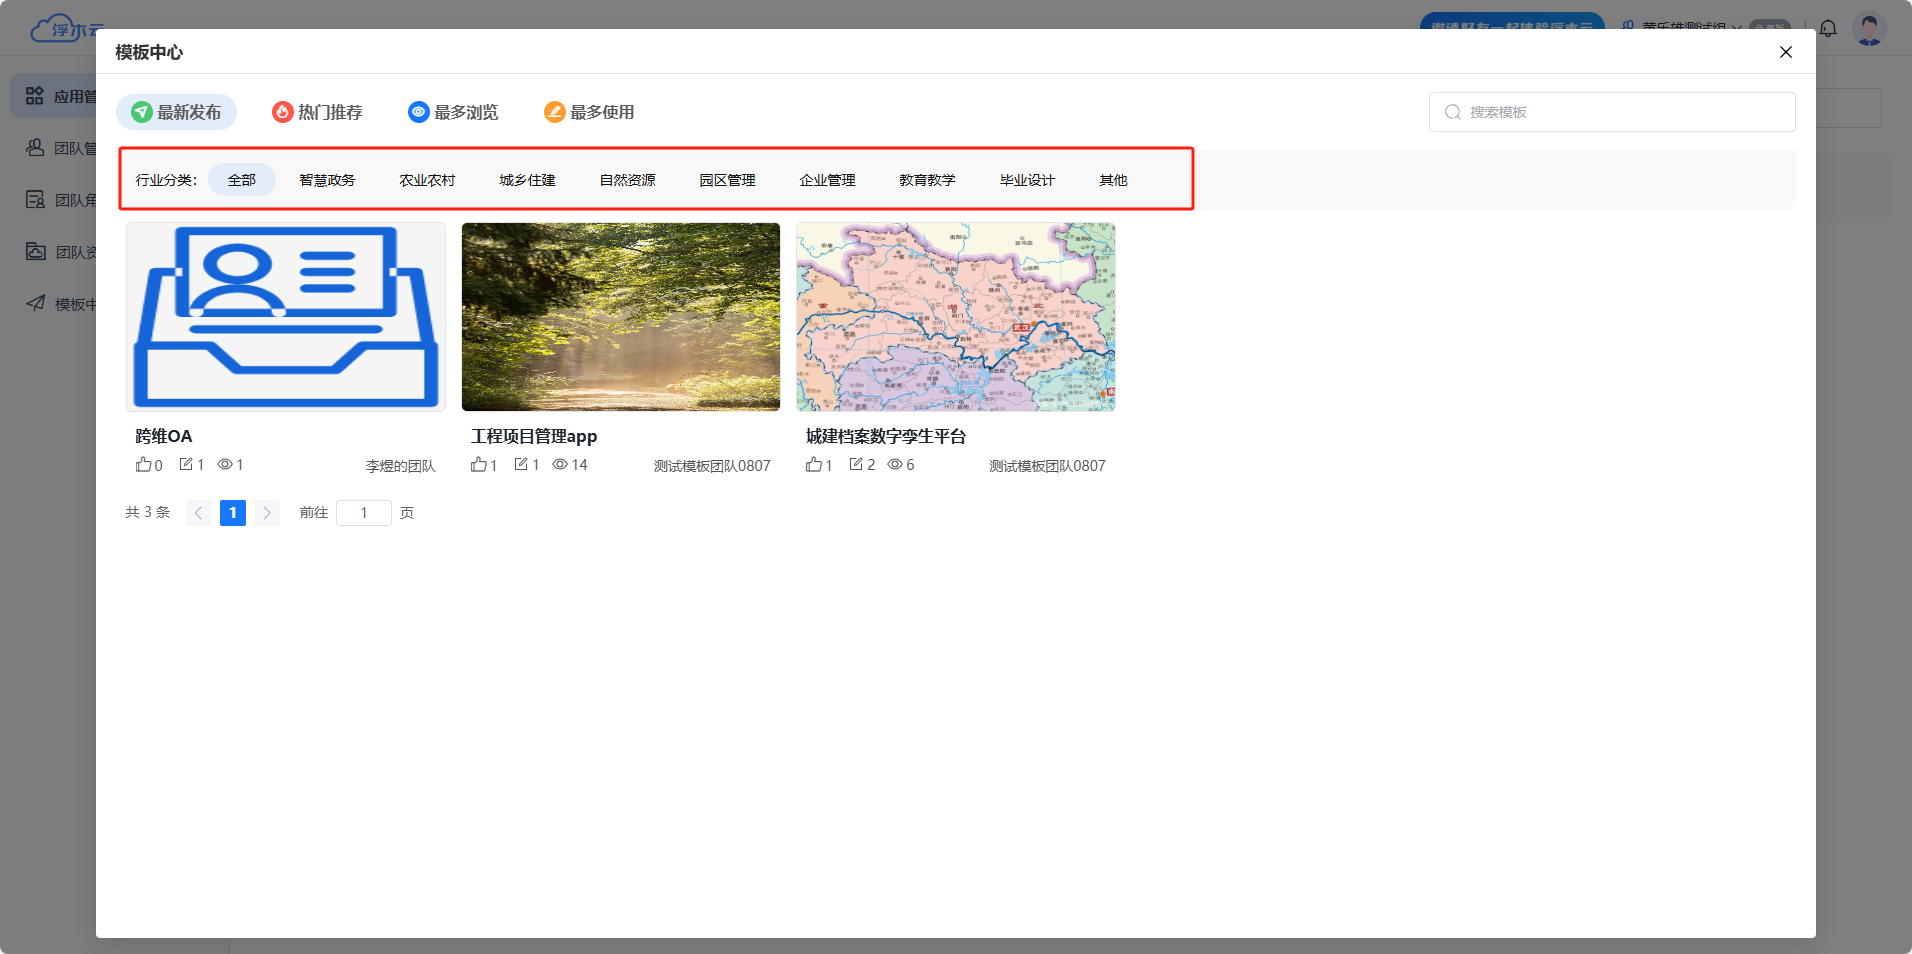
Task: Click the edit-count icon under 工程项目管理app
Action: 521,465
